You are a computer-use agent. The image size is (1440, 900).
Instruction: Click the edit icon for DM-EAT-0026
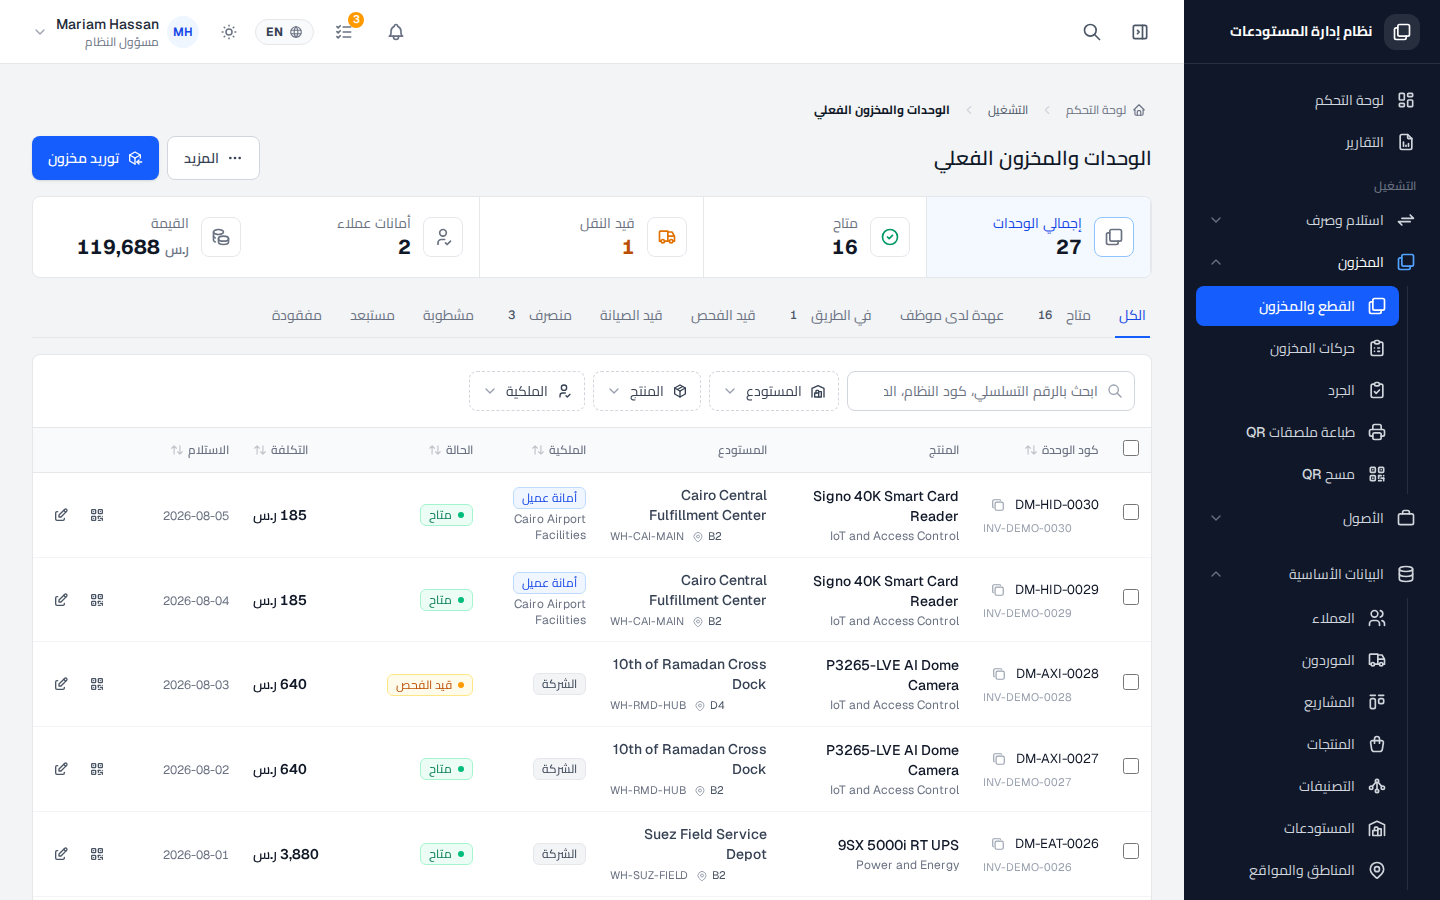61,854
